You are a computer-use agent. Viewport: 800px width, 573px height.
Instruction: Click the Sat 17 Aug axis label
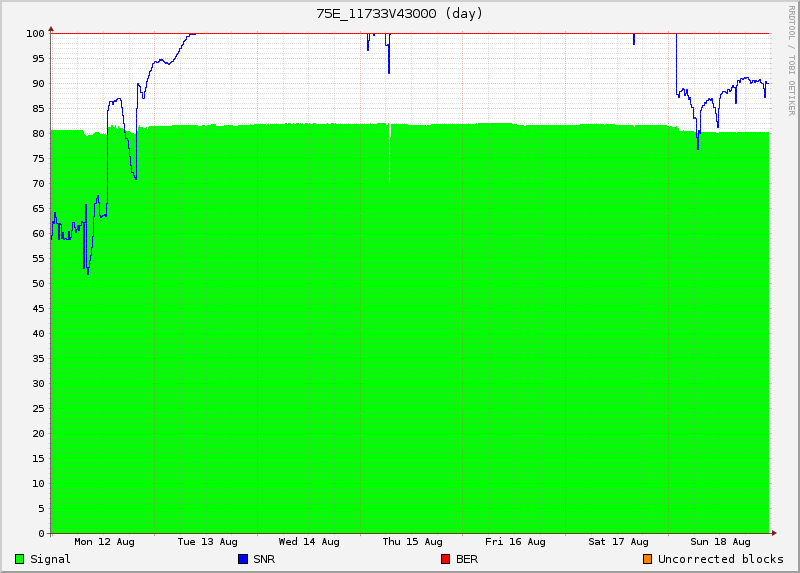coord(618,542)
